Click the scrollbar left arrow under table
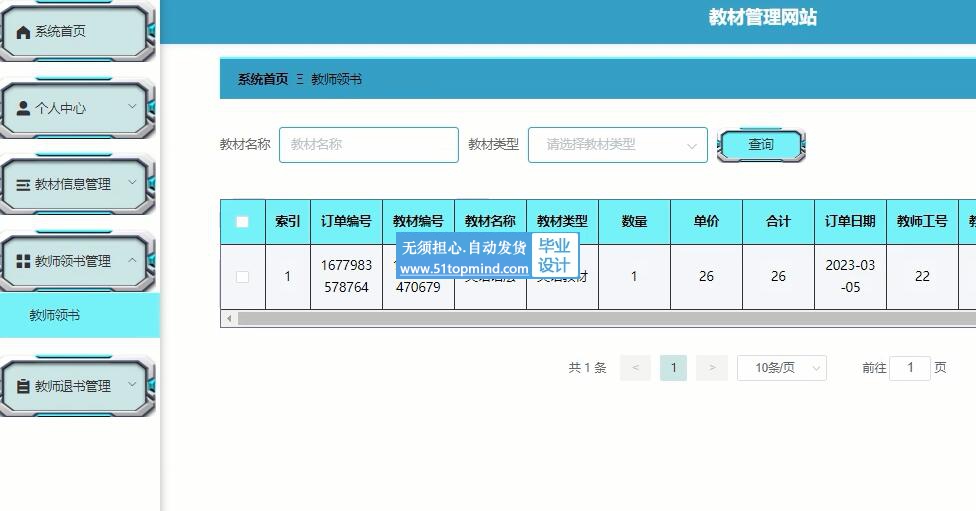 pos(229,319)
